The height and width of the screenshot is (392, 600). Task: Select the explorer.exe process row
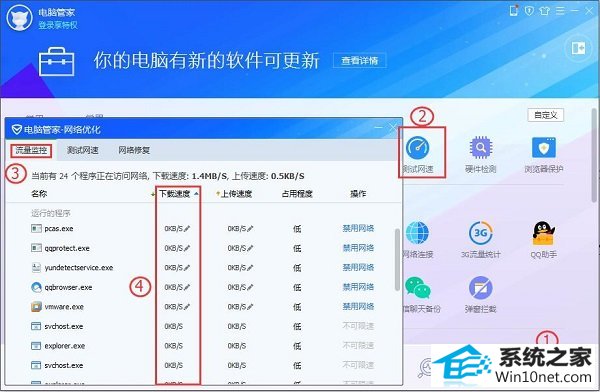pyautogui.click(x=203, y=346)
